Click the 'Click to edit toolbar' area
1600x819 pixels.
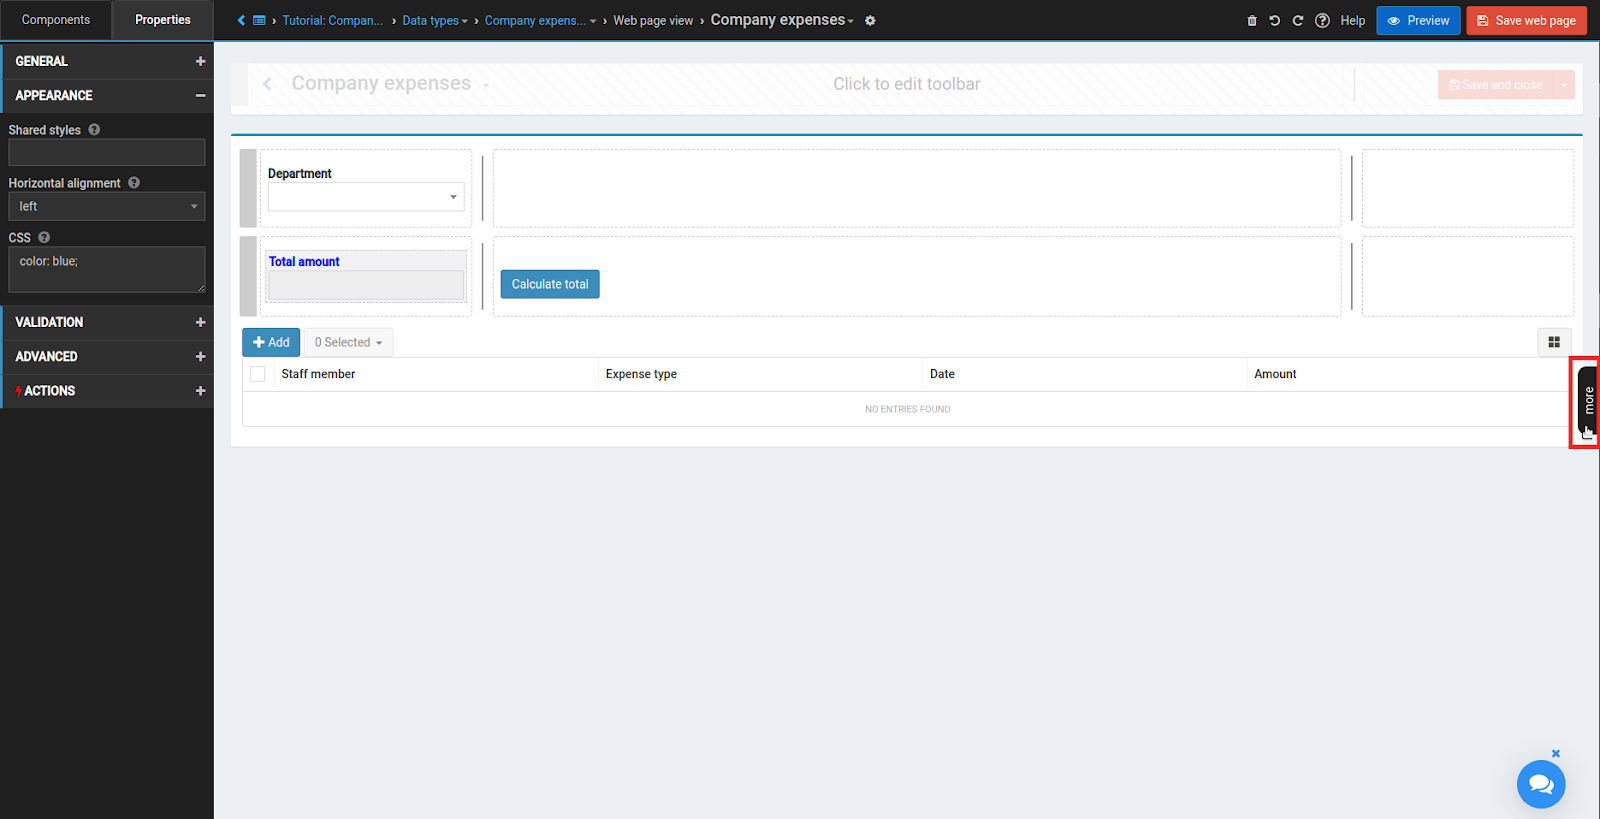[906, 84]
